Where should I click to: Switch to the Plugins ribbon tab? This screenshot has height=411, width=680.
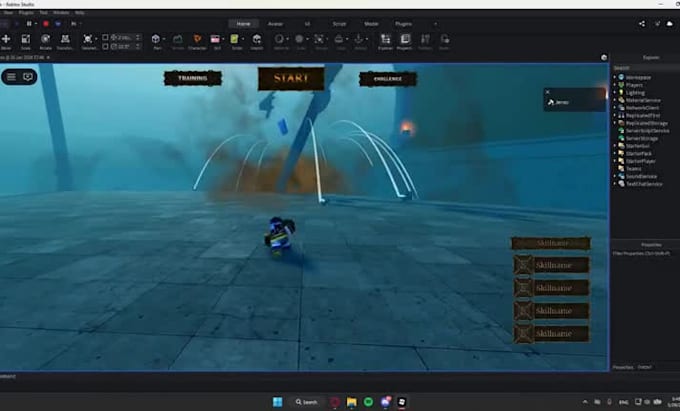[x=403, y=24]
